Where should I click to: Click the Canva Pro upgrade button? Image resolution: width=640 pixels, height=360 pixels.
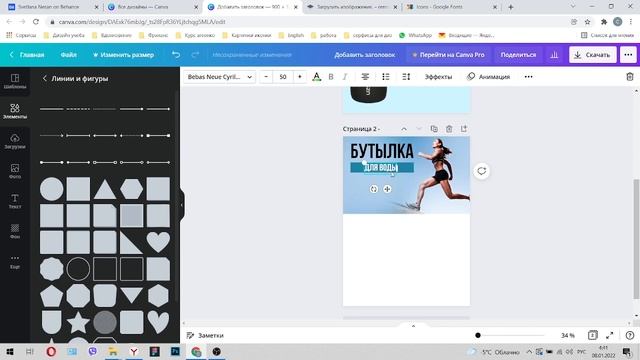[448, 55]
